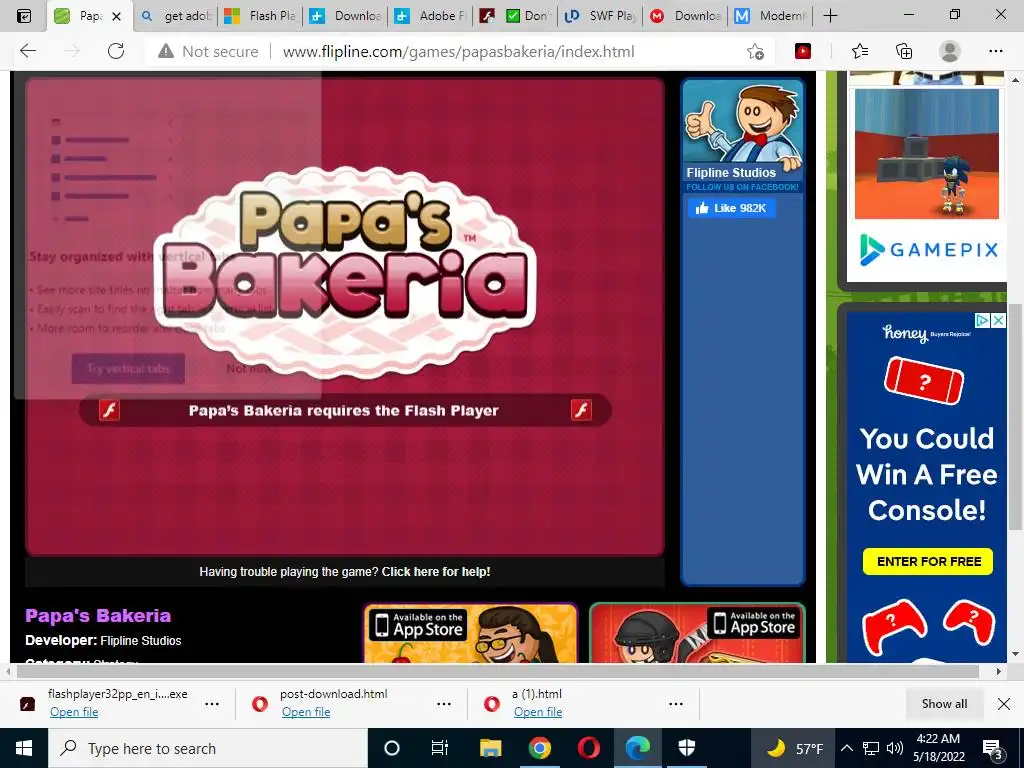
Task: Show hidden system tray icons
Action: (x=846, y=748)
